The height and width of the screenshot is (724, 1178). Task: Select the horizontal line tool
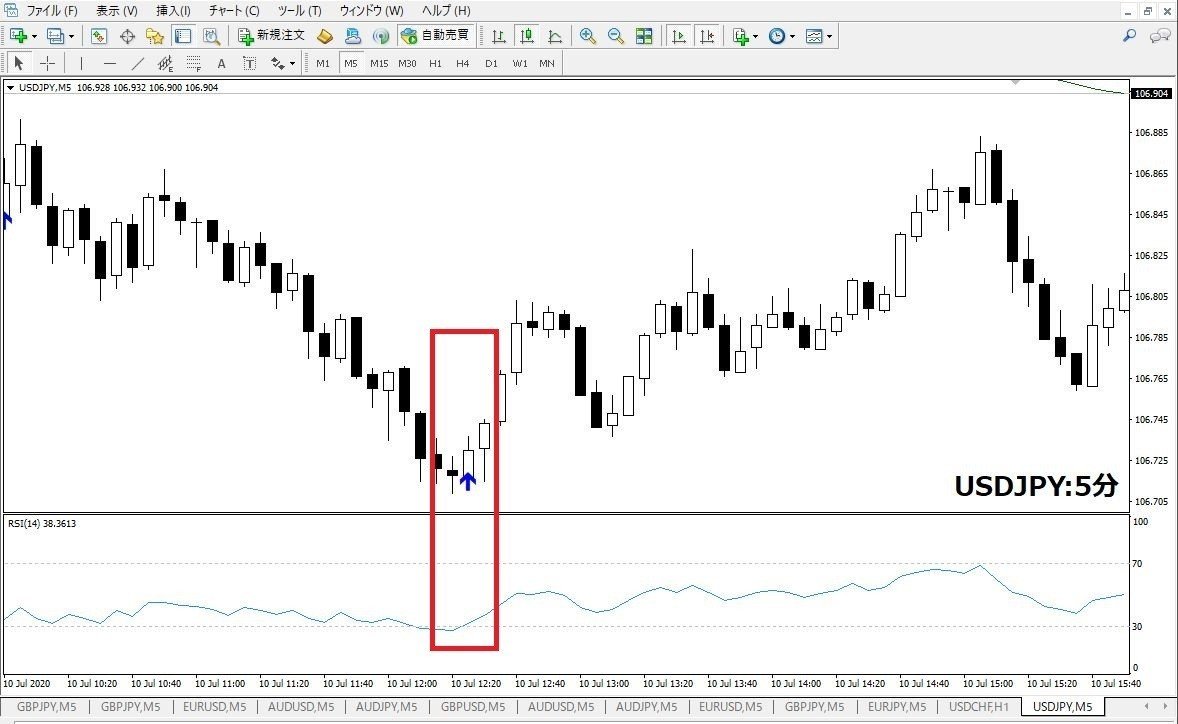coord(110,63)
